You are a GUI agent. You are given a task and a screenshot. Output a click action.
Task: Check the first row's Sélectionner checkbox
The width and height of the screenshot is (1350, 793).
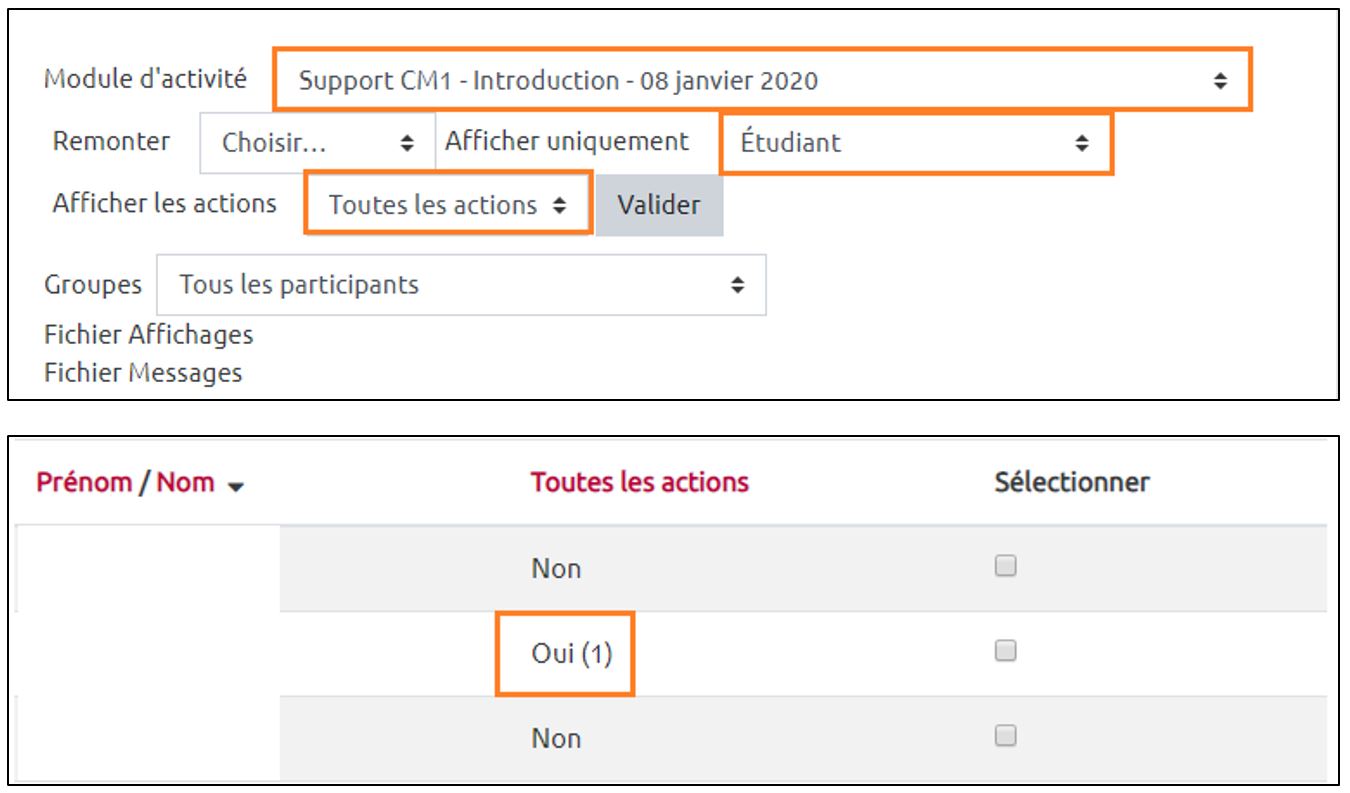[1005, 566]
